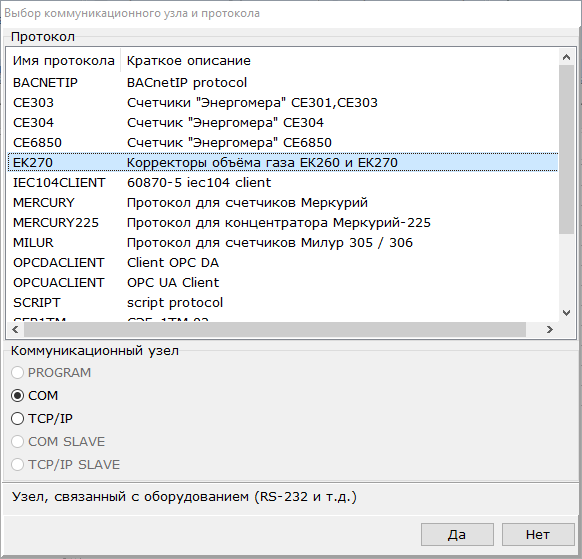The image size is (582, 559).
Task: Click description 'Протокол для счетчиков Милур 305 / 306'
Action: (x=270, y=243)
